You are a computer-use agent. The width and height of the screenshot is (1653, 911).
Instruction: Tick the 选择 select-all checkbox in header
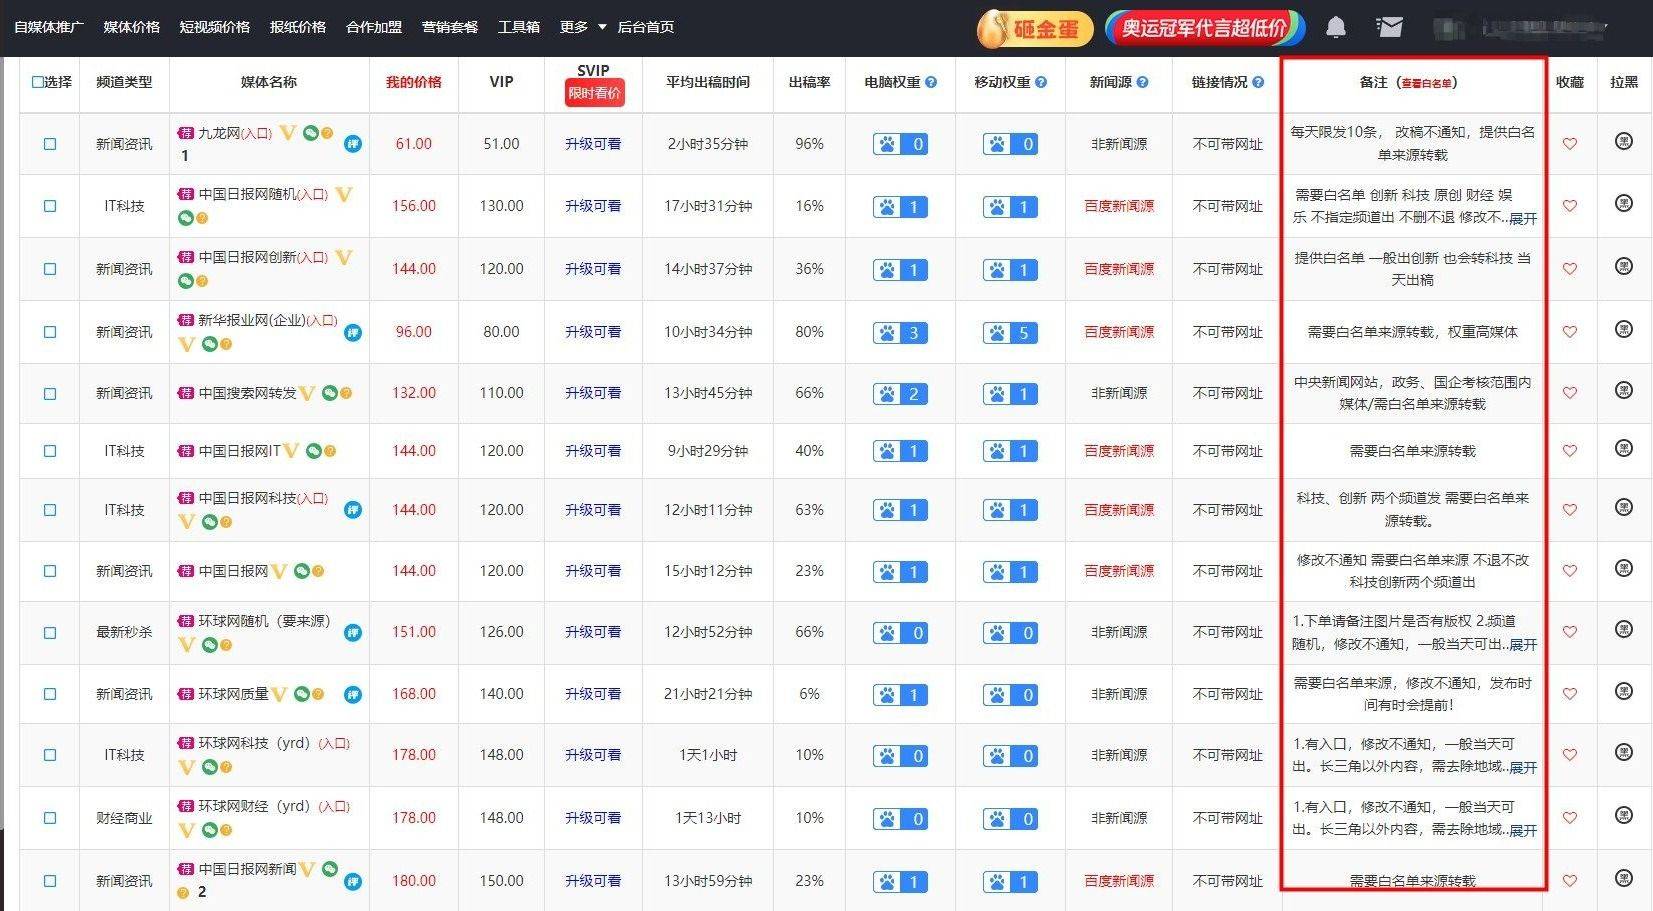(x=38, y=82)
